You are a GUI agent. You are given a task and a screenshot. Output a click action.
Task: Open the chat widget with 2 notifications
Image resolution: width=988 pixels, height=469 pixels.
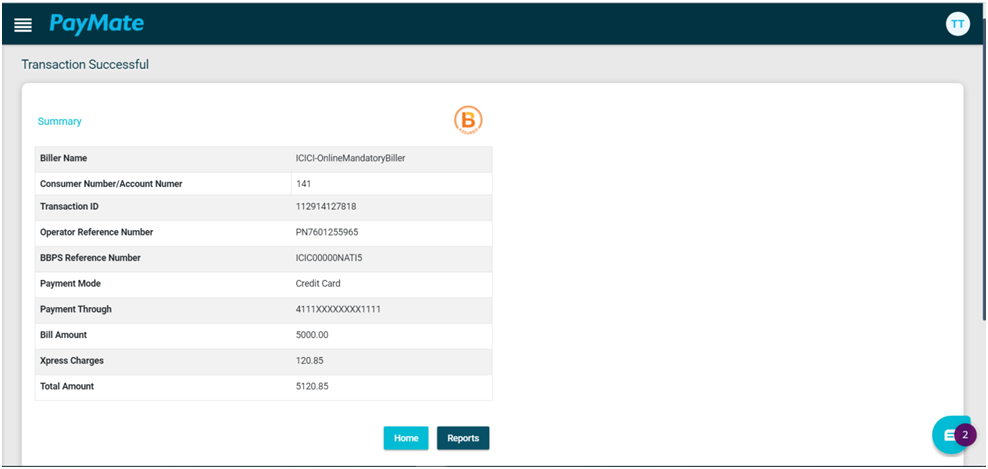(953, 435)
